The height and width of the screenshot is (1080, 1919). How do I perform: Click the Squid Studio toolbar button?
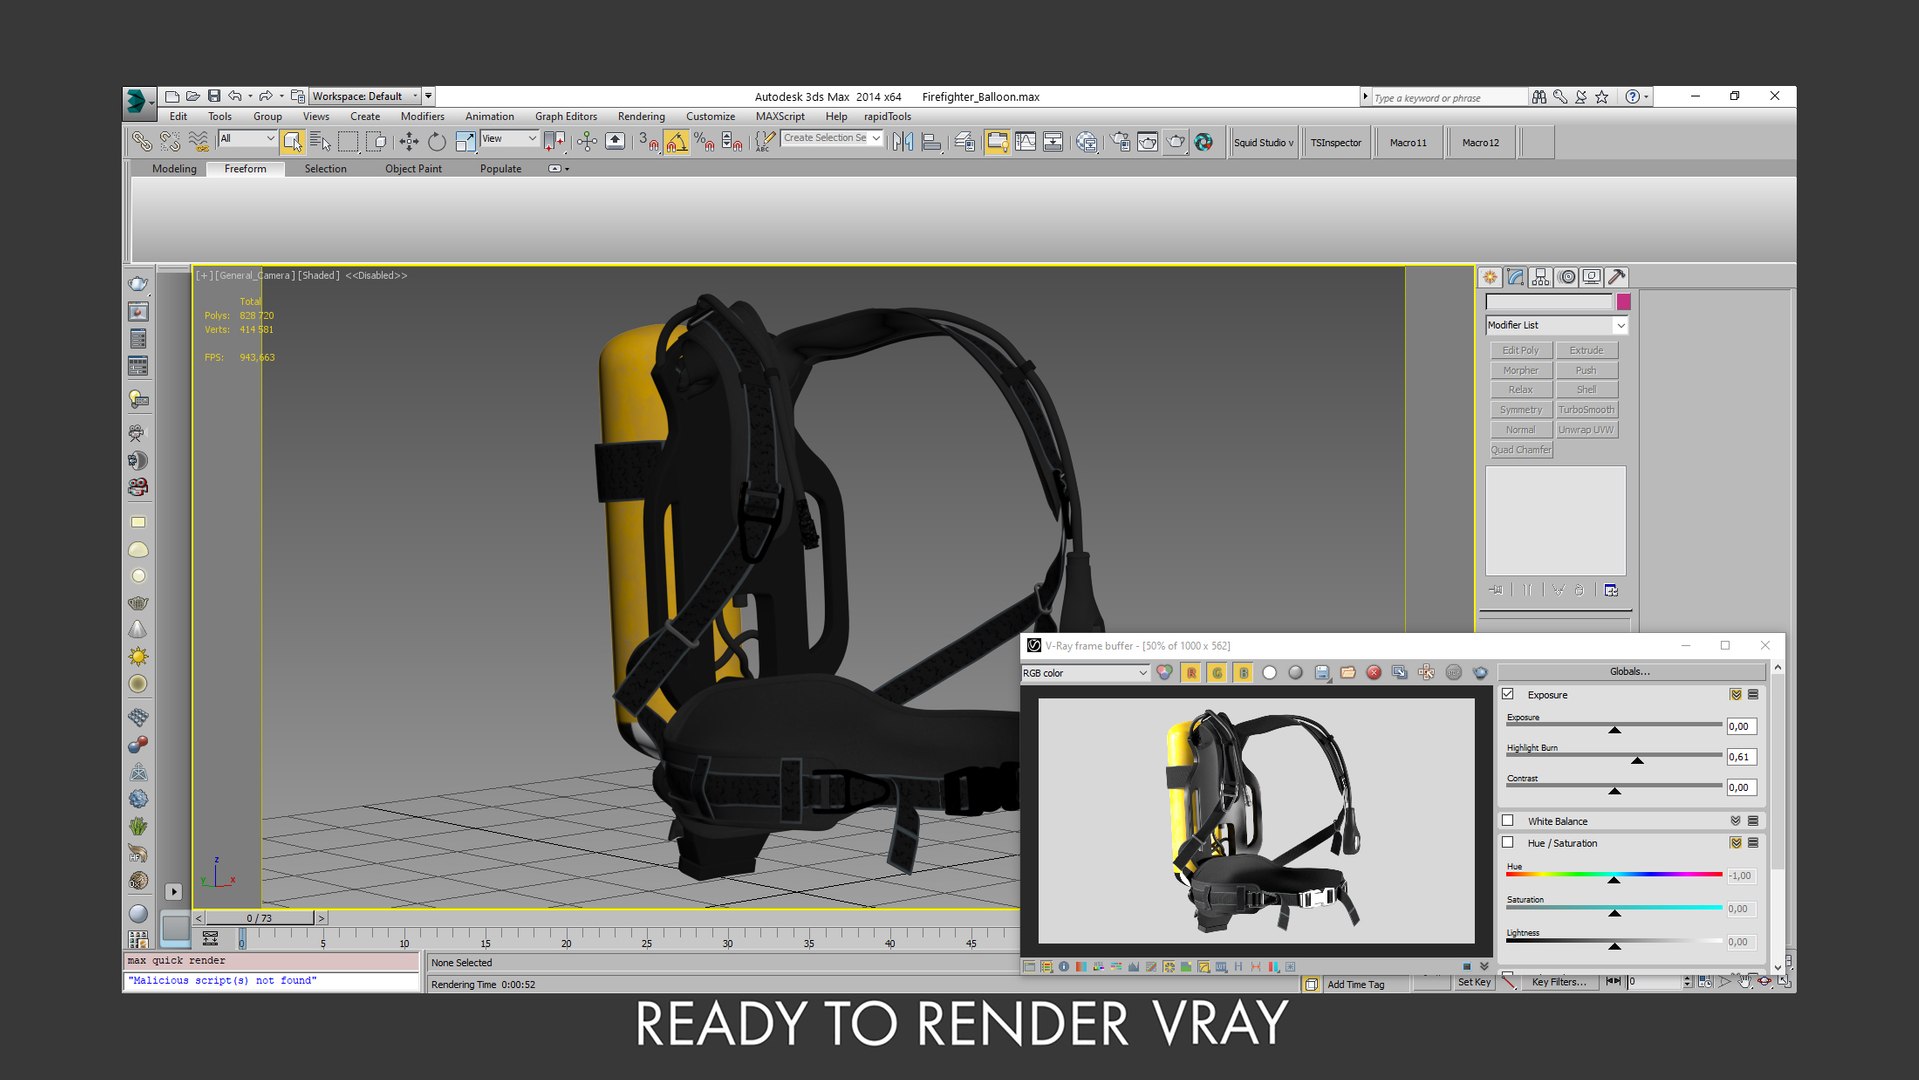[x=1263, y=142]
